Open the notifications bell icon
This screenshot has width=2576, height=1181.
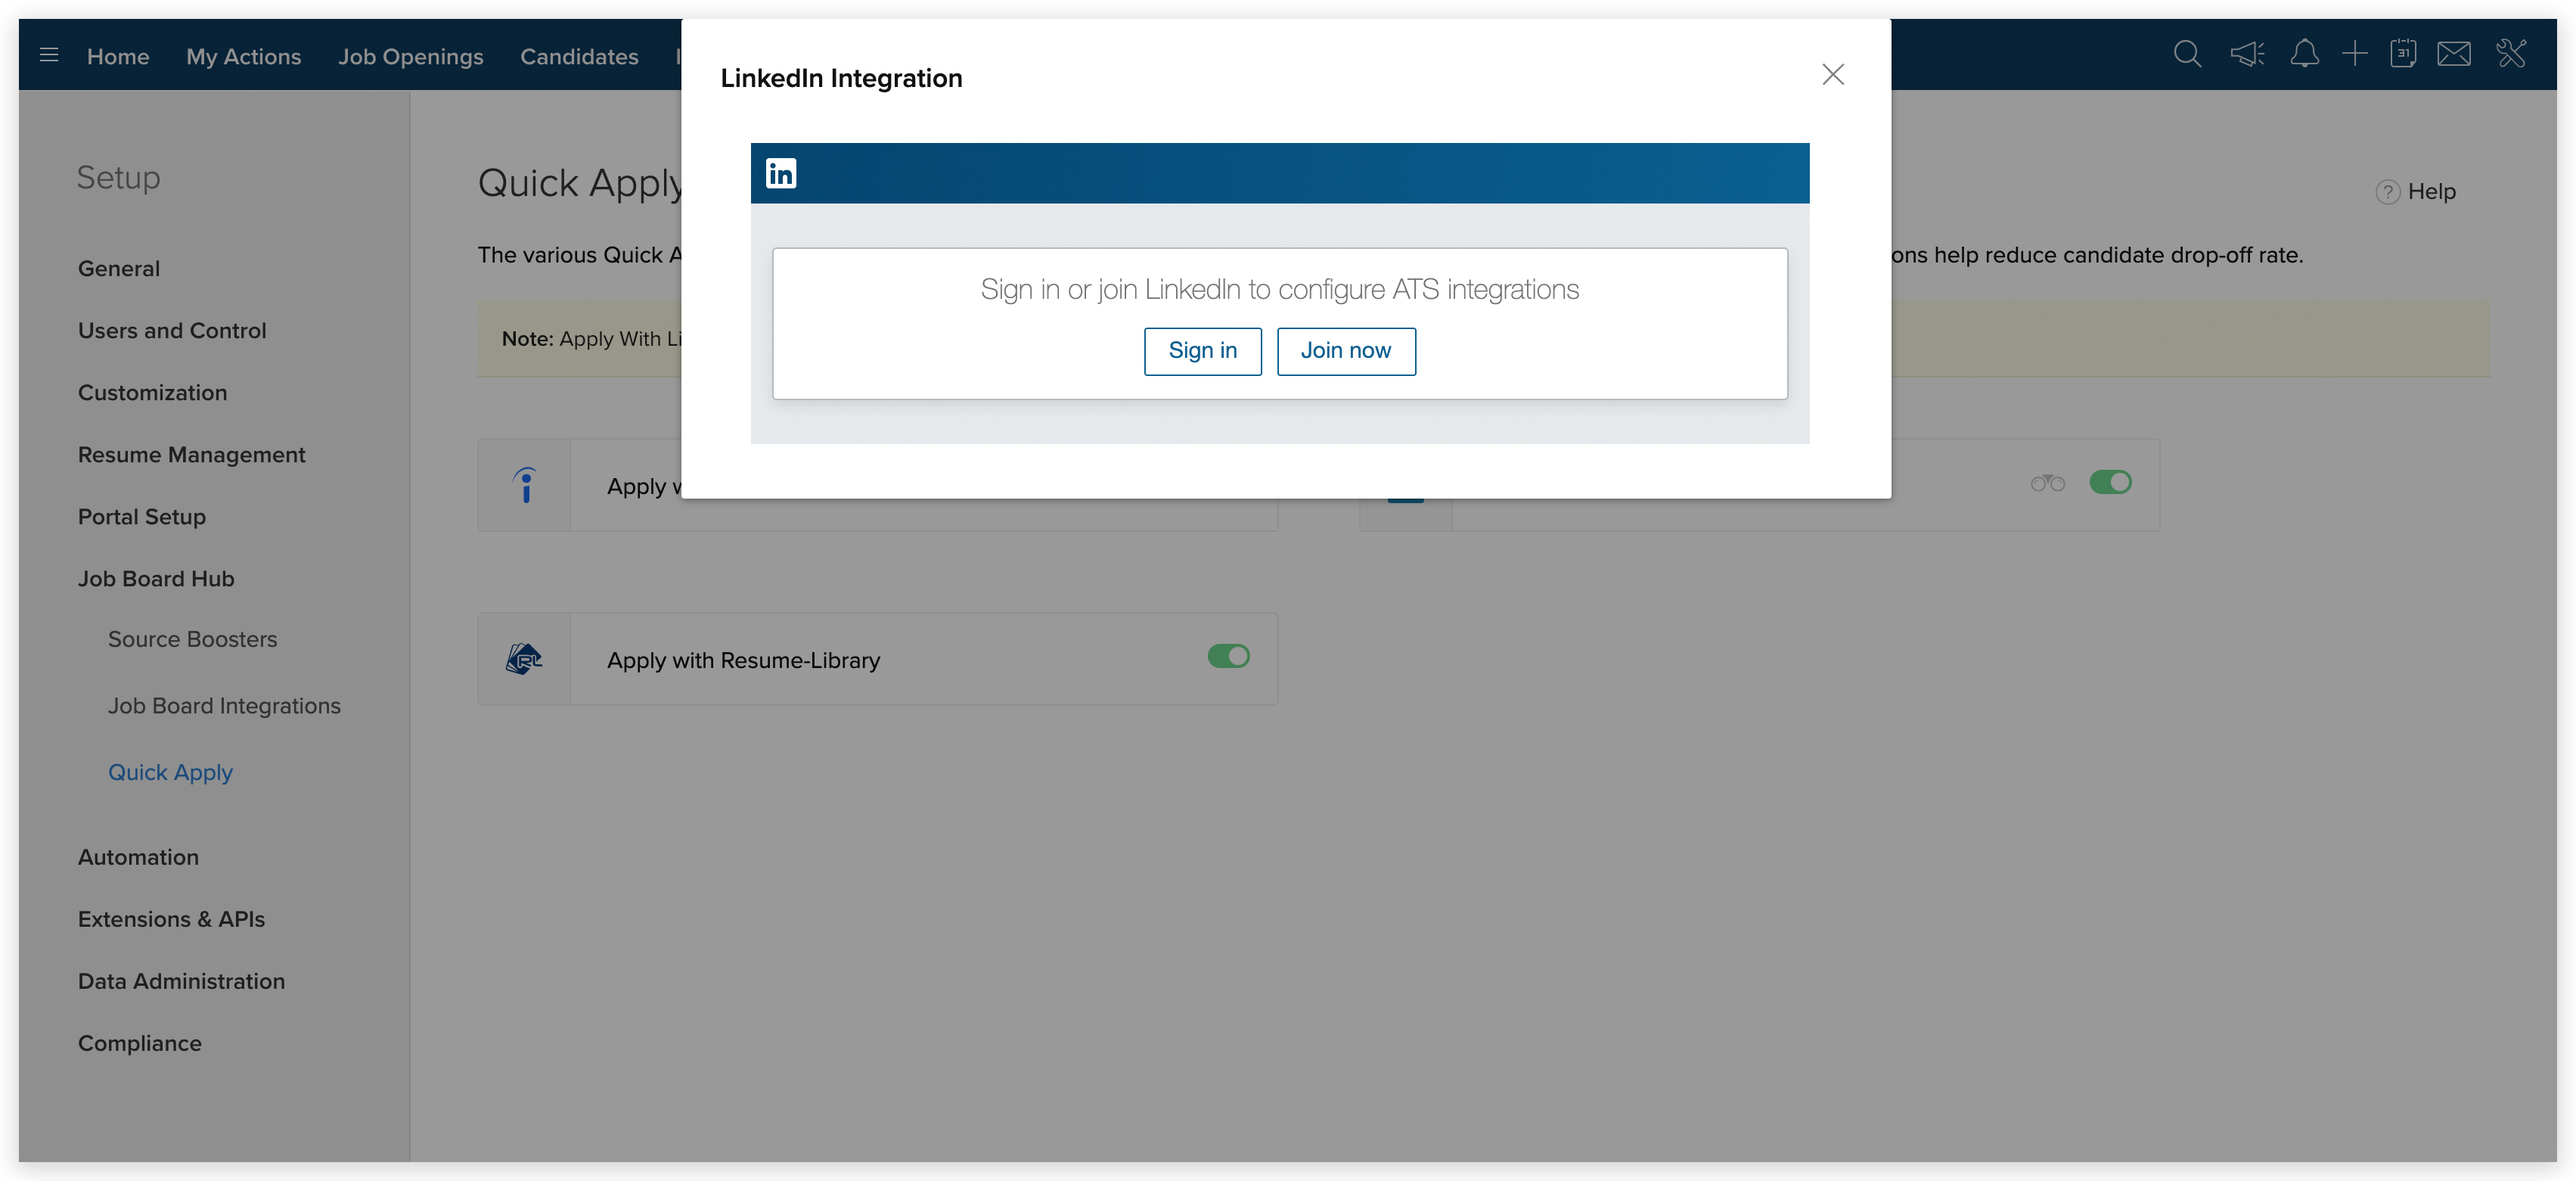pos(2304,54)
